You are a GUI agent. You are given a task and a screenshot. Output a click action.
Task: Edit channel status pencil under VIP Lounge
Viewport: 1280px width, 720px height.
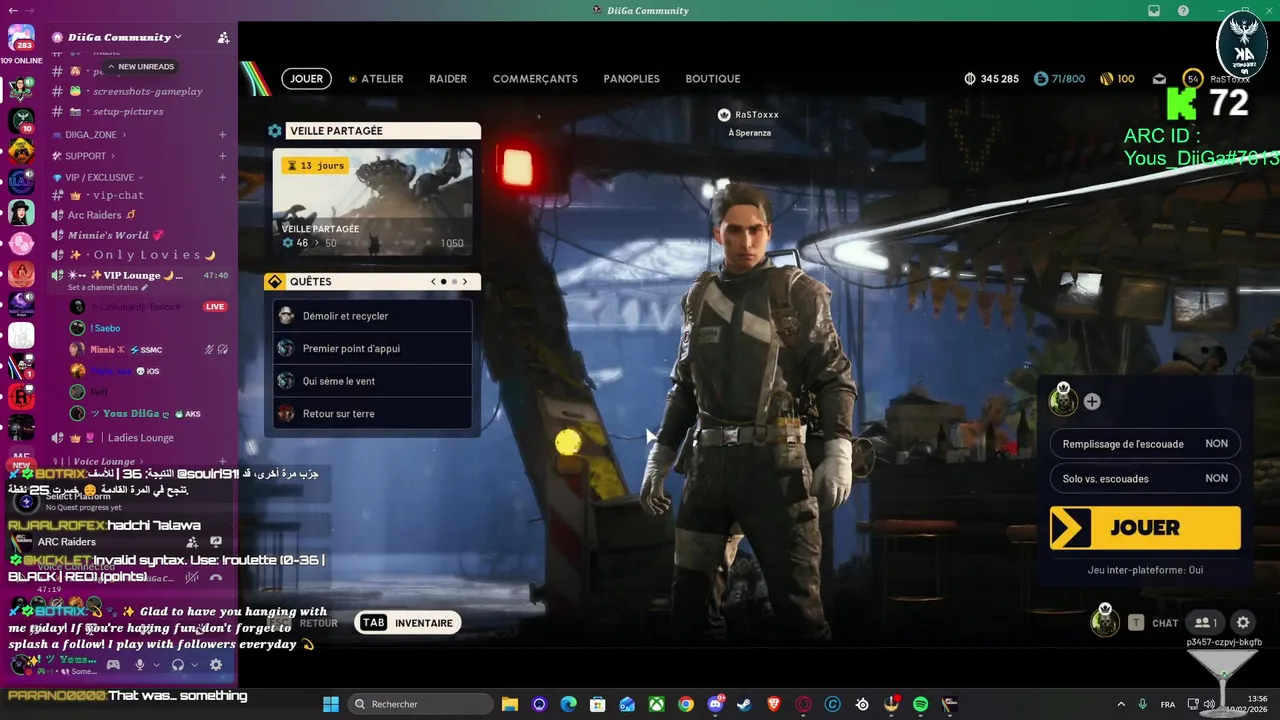(144, 288)
